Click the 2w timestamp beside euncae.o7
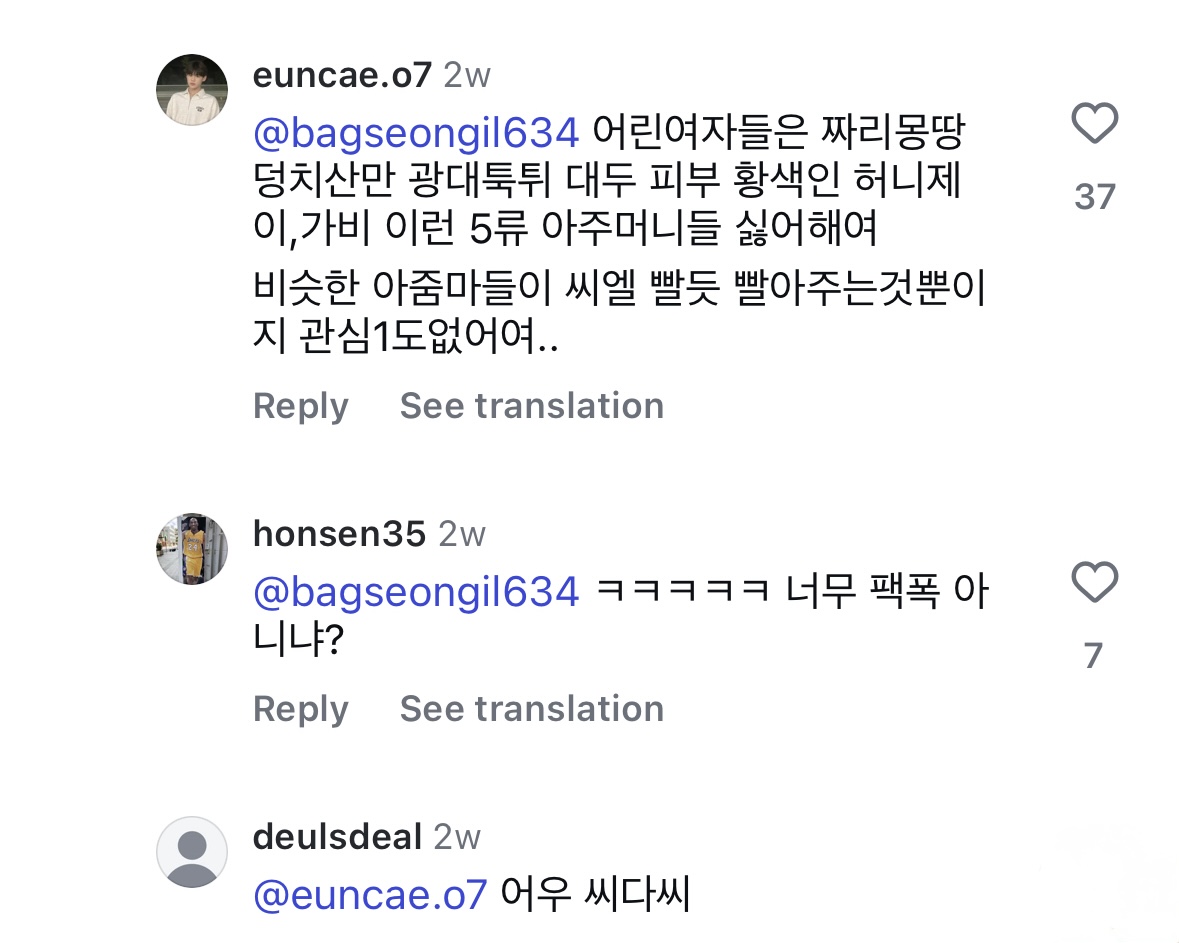Image resolution: width=1179 pixels, height=943 pixels. coord(467,75)
